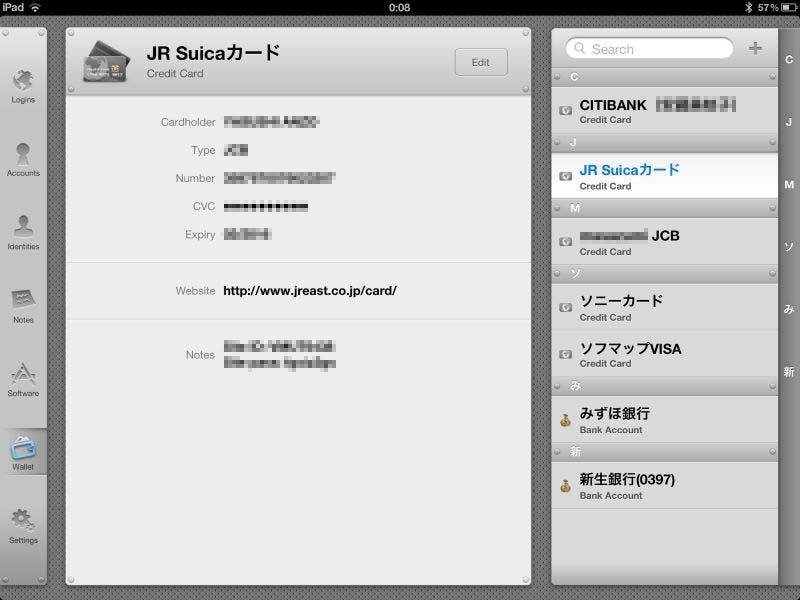Click inside the Search field
Screen dimensions: 800x600
650,48
